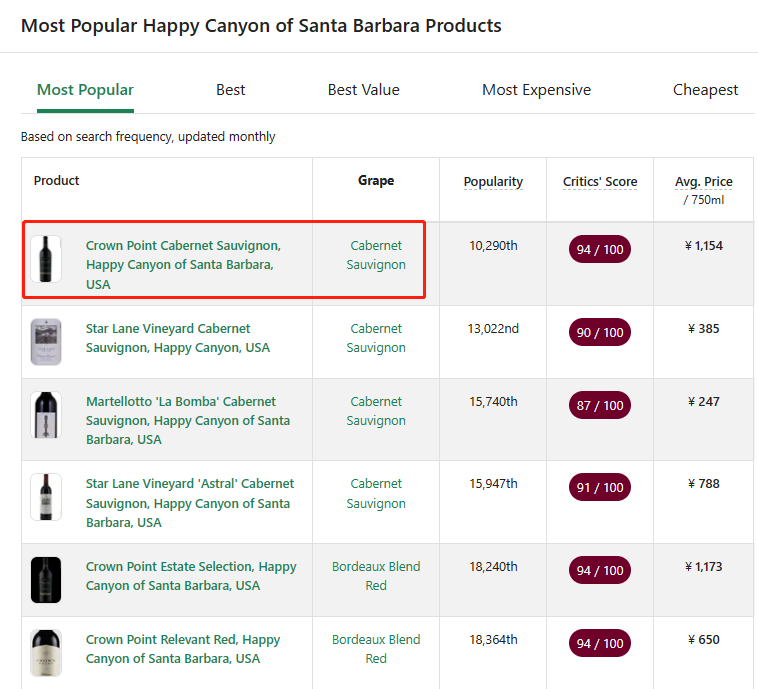Click the 18,364th popularity value
The width and height of the screenshot is (758, 689).
click(x=493, y=640)
